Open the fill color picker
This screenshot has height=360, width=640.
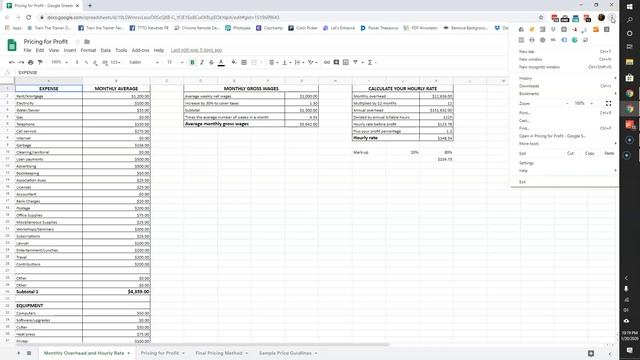[x=234, y=62]
